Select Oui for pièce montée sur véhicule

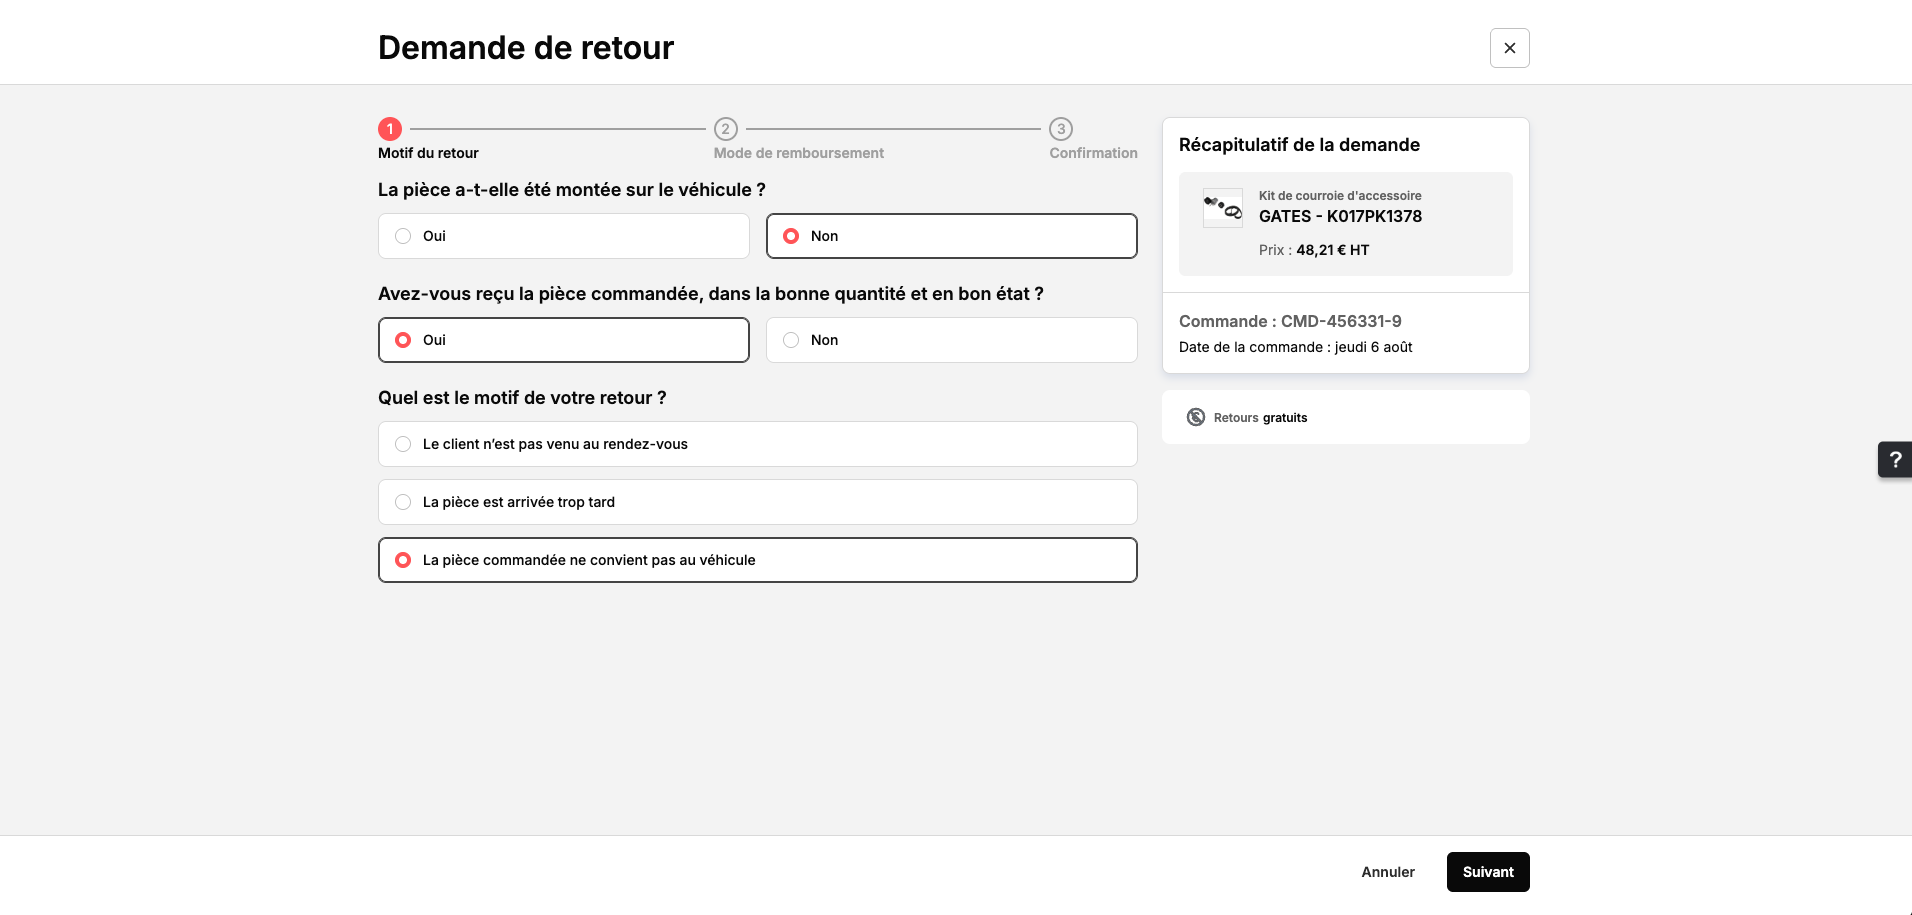tap(563, 236)
